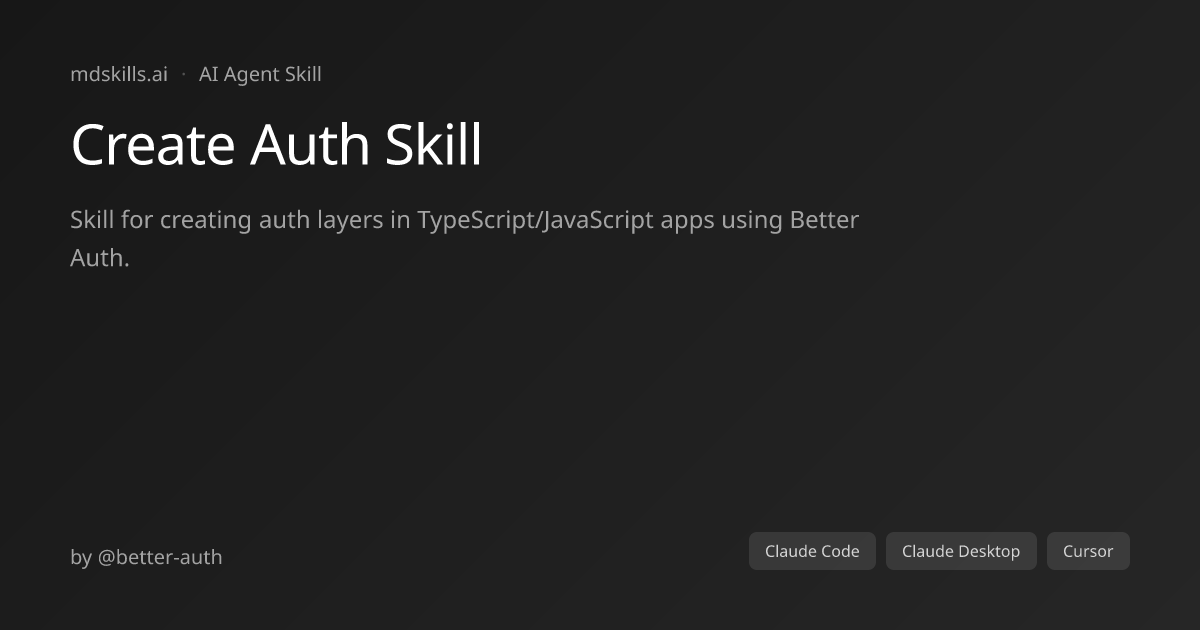Click the description mentioning Better Auth
1200x630 pixels.
tap(465, 239)
